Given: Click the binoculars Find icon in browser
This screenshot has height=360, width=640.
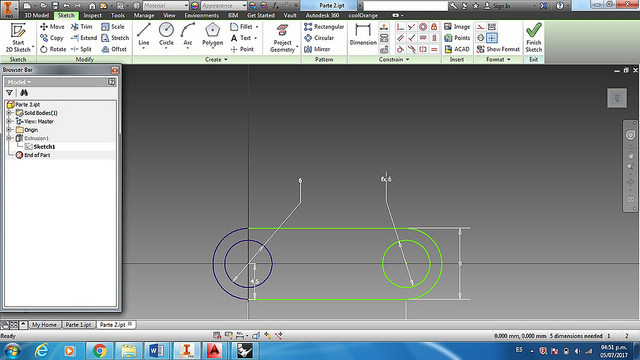Looking at the screenshot, I should click(x=24, y=93).
